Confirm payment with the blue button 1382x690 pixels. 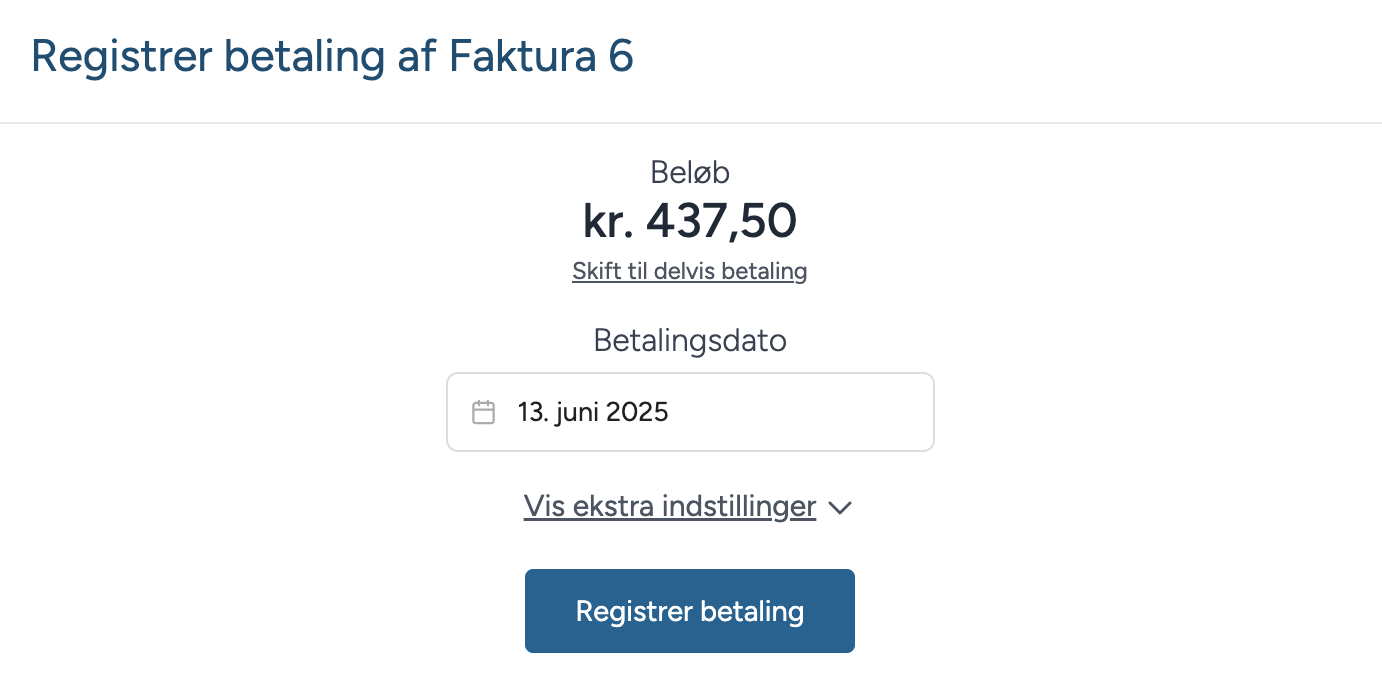pyautogui.click(x=689, y=611)
